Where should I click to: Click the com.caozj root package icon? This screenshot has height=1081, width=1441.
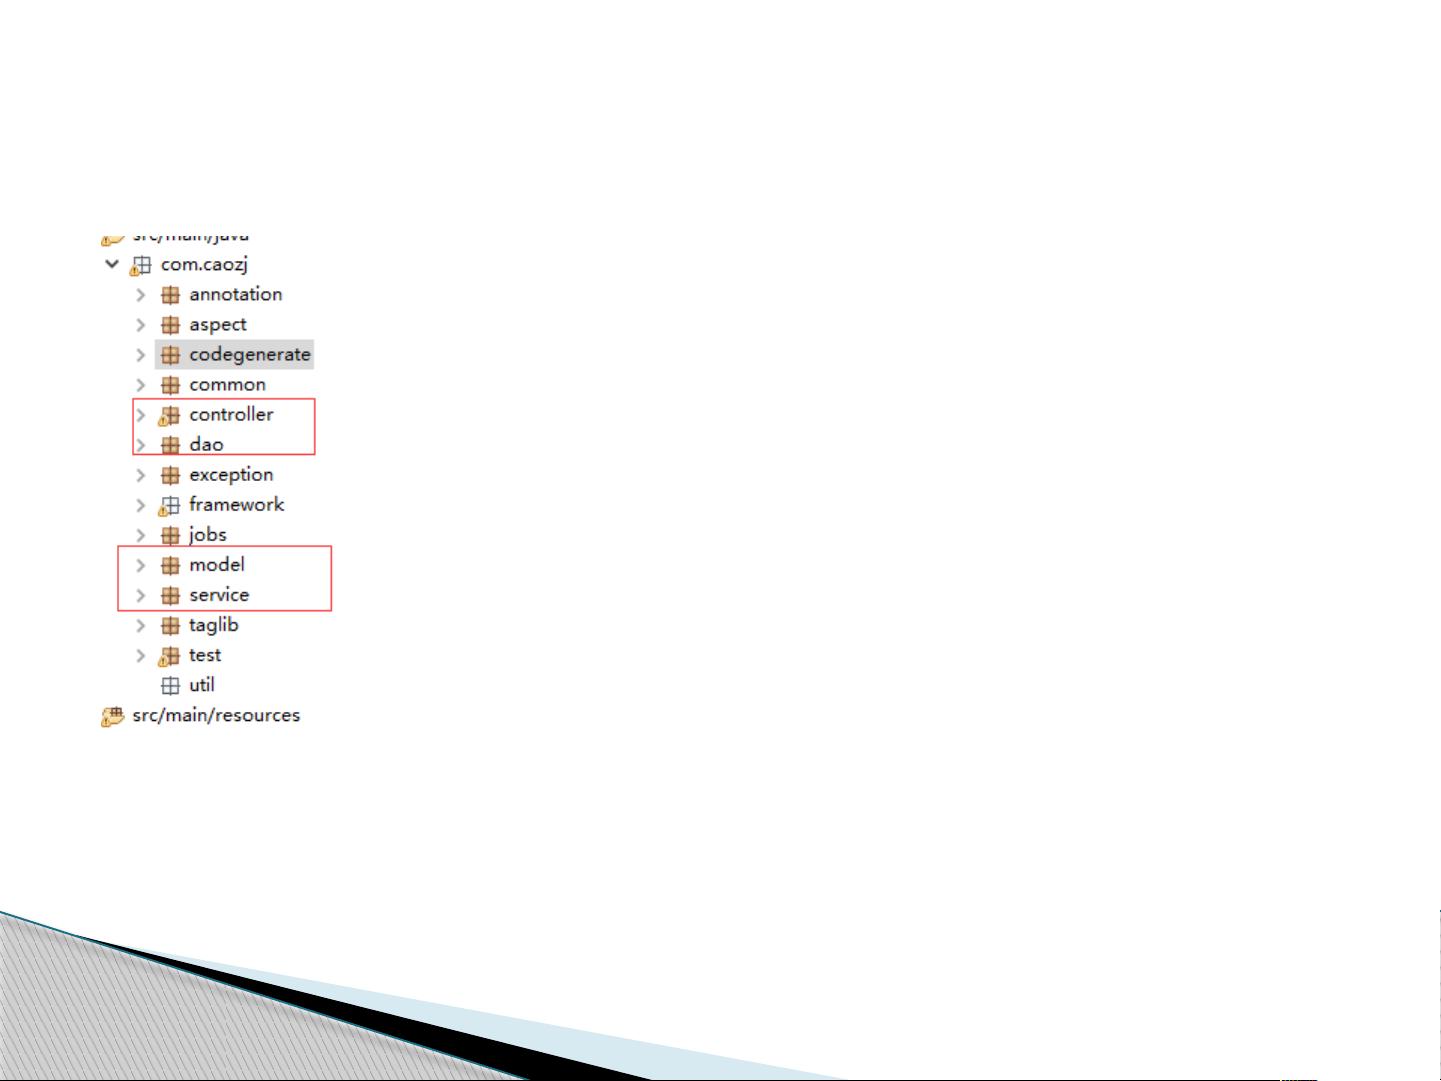pyautogui.click(x=141, y=265)
